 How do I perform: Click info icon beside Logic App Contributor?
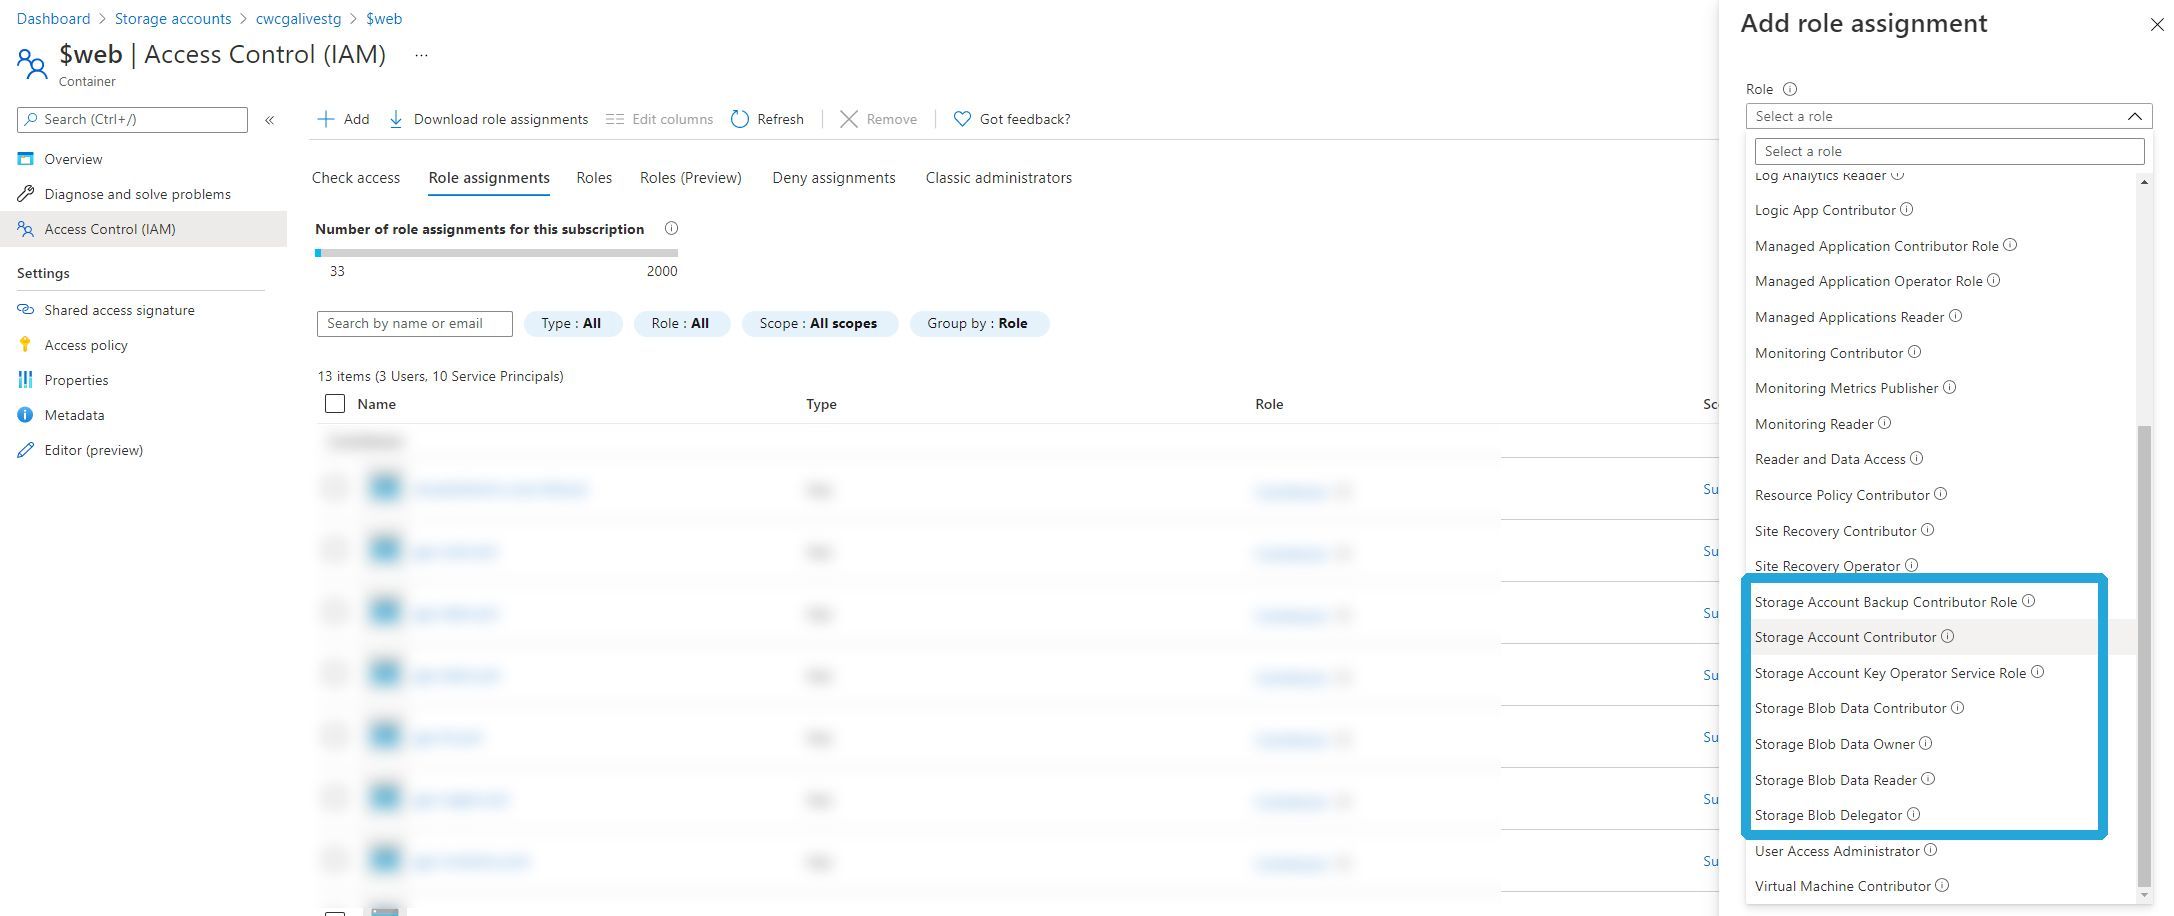click(x=1906, y=209)
